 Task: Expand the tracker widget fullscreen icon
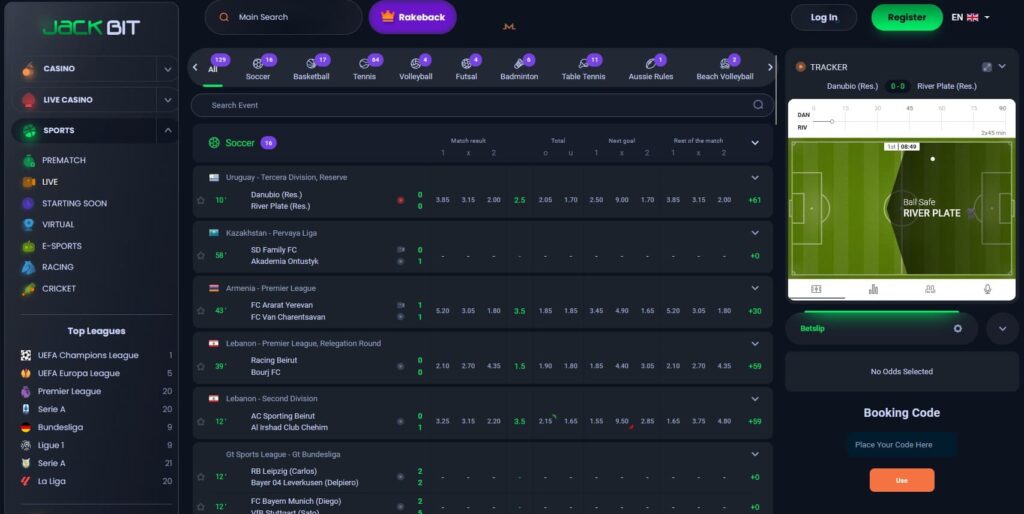987,67
